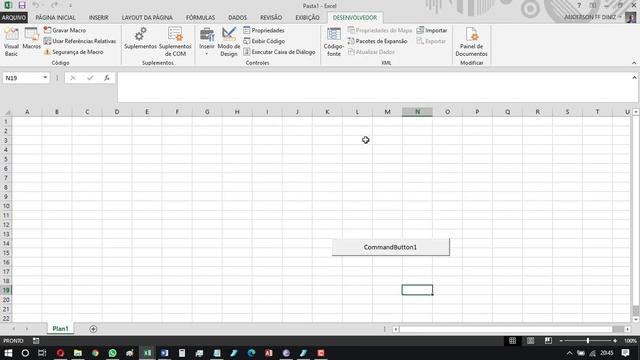This screenshot has height=360, width=640.
Task: Save the workbook from quick access toolbar
Action: point(22,5)
